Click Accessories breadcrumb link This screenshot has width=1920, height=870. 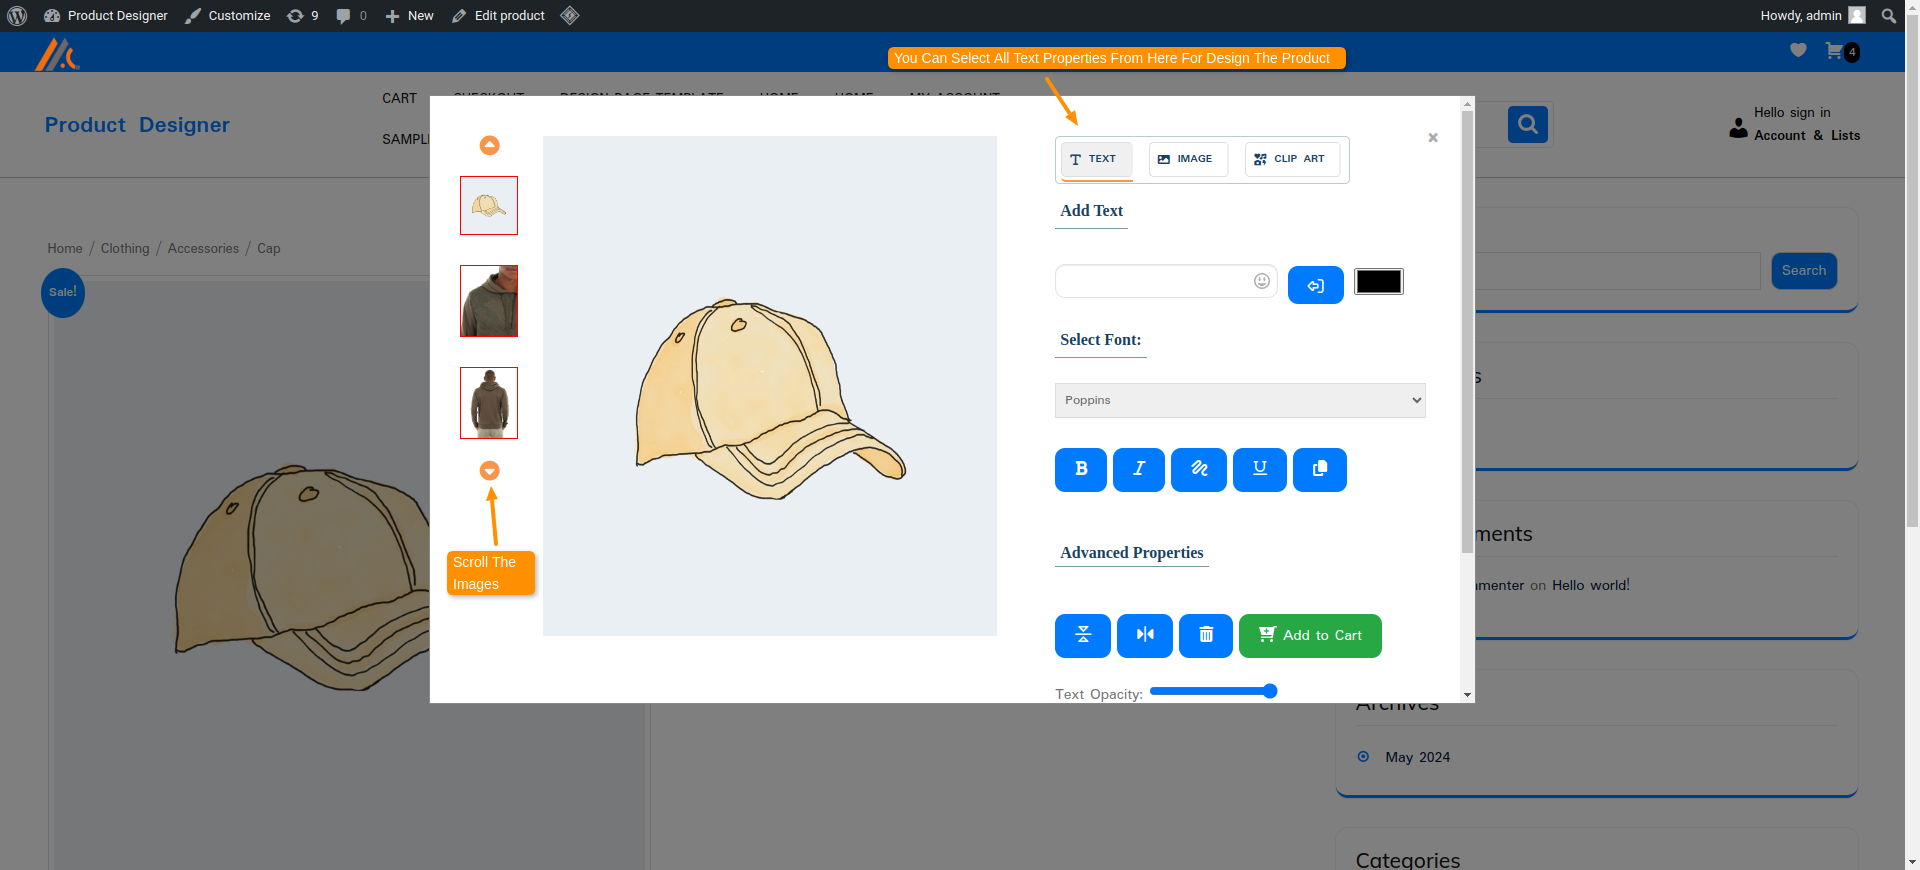click(x=203, y=248)
